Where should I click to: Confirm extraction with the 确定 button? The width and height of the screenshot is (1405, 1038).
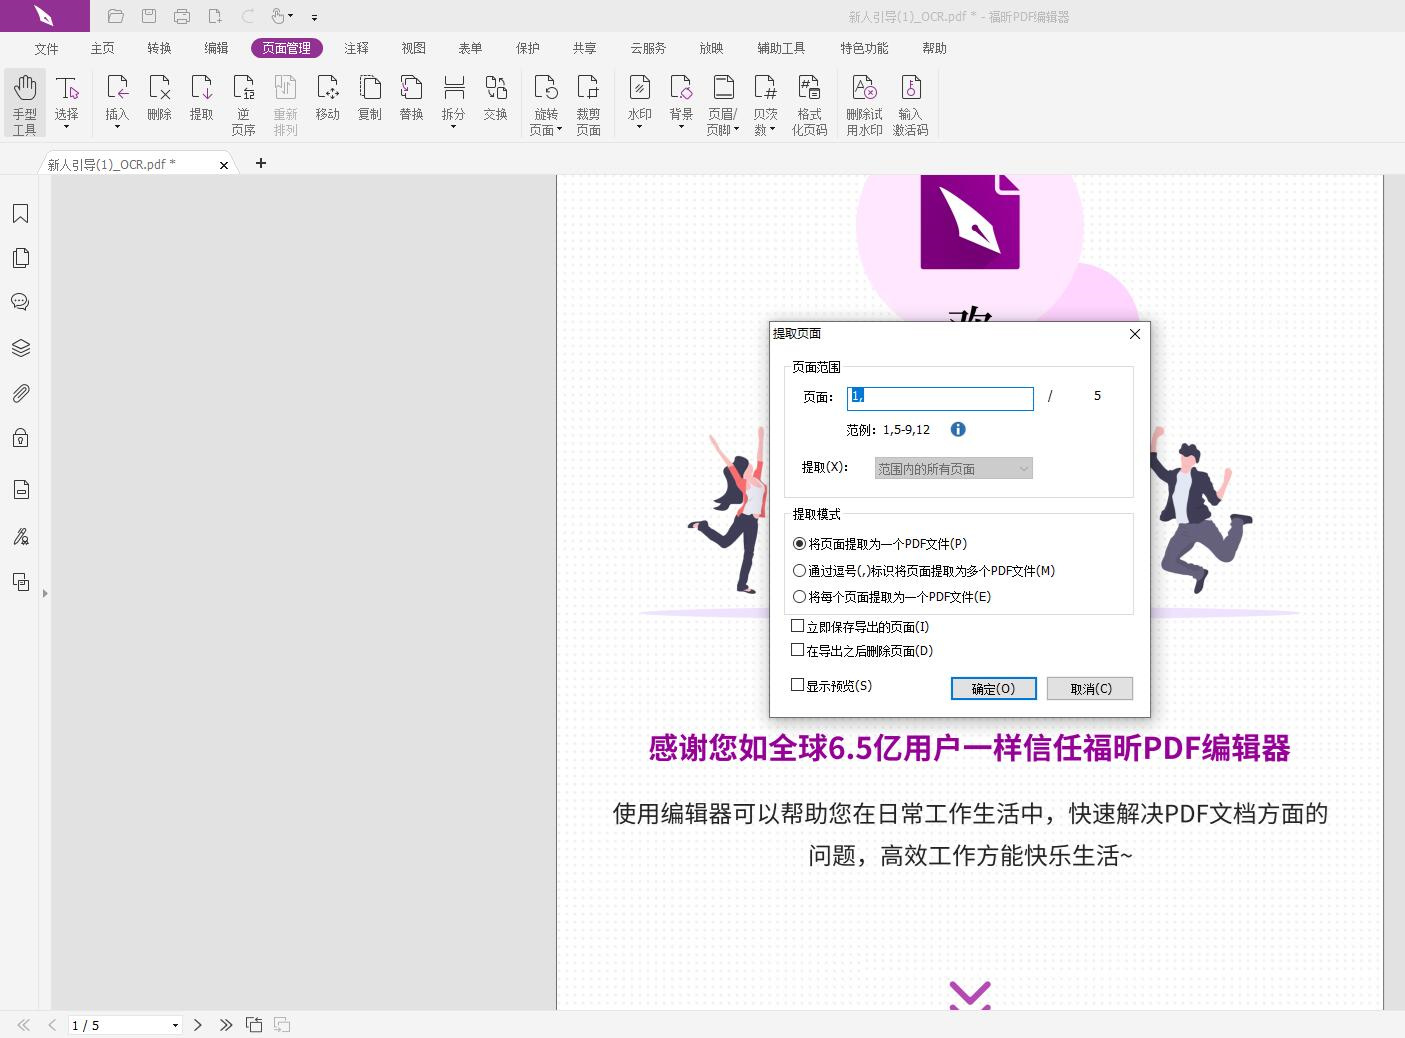[992, 688]
